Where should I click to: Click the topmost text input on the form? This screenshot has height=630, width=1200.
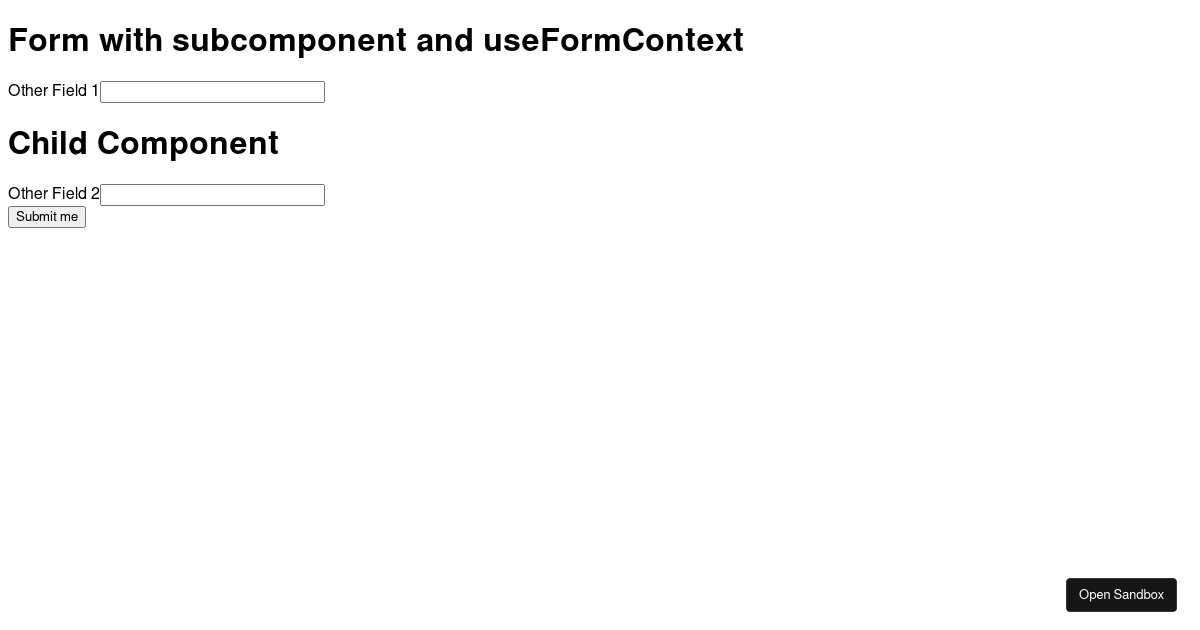click(212, 92)
